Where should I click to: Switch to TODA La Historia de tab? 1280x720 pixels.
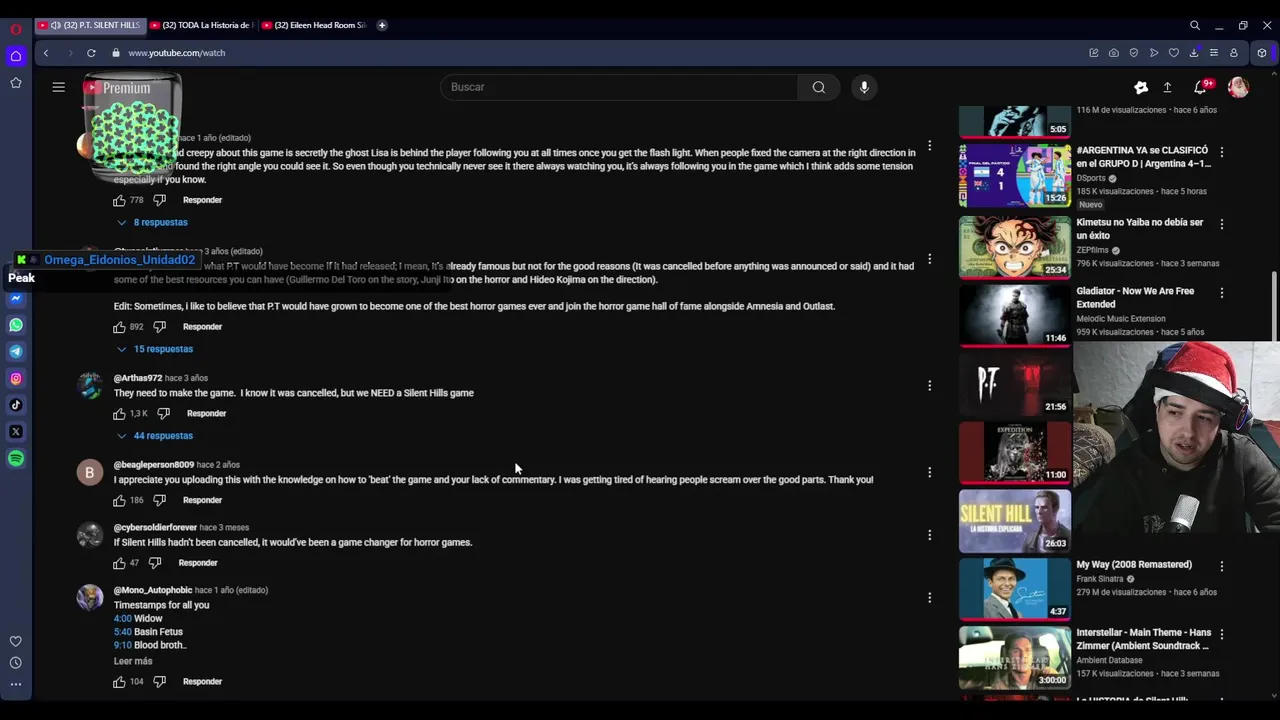(202, 25)
